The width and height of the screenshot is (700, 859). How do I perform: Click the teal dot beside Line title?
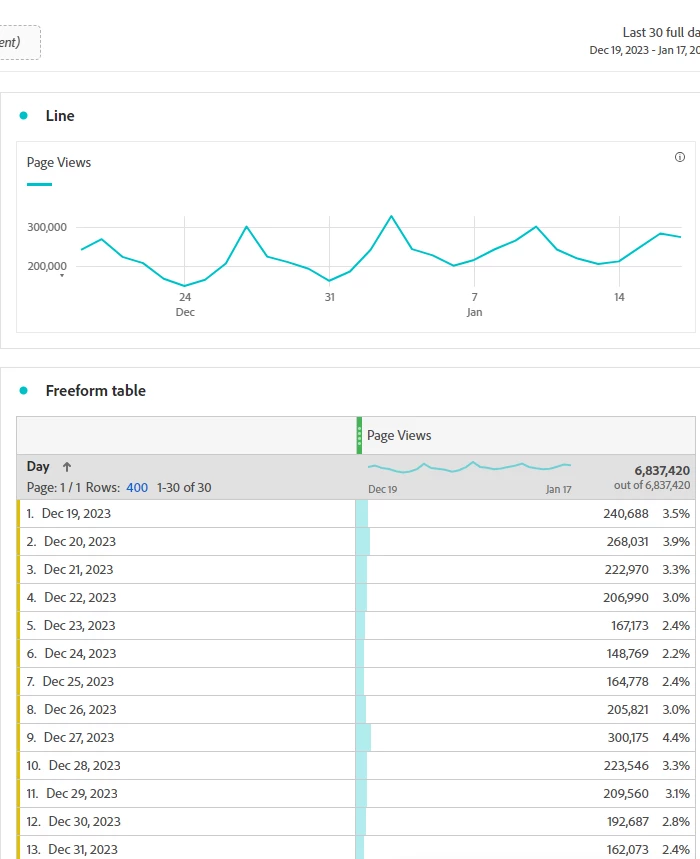(24, 116)
